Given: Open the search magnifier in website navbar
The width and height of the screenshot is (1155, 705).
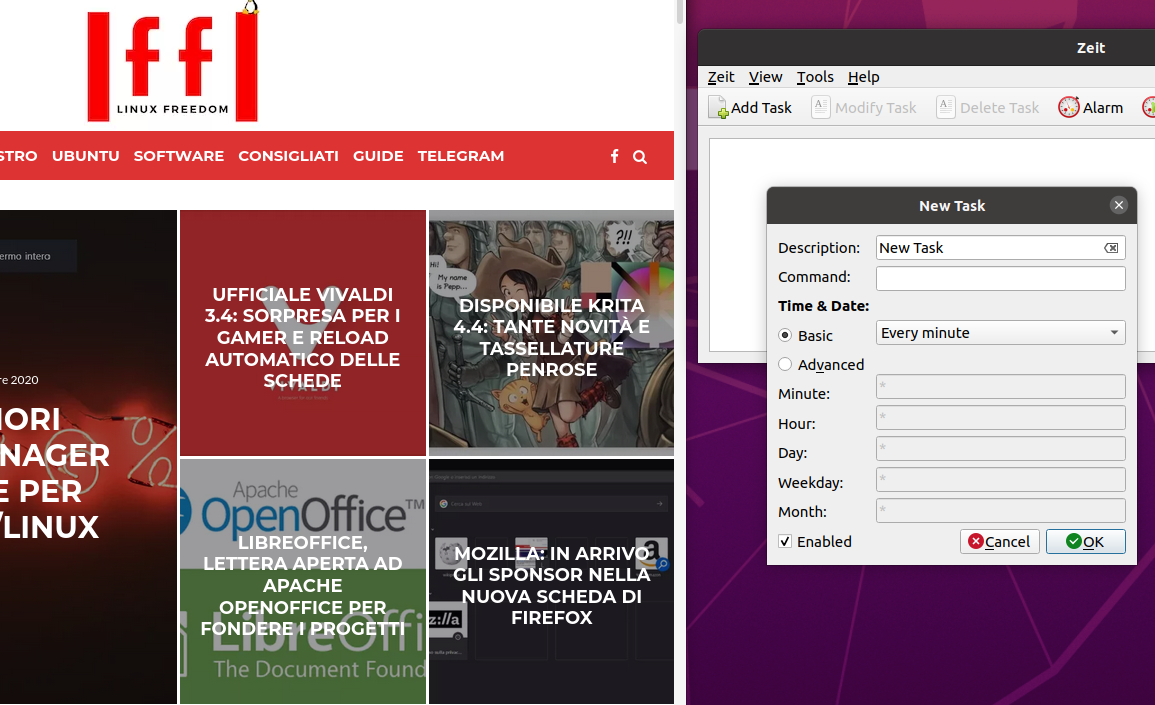Looking at the screenshot, I should coord(640,157).
